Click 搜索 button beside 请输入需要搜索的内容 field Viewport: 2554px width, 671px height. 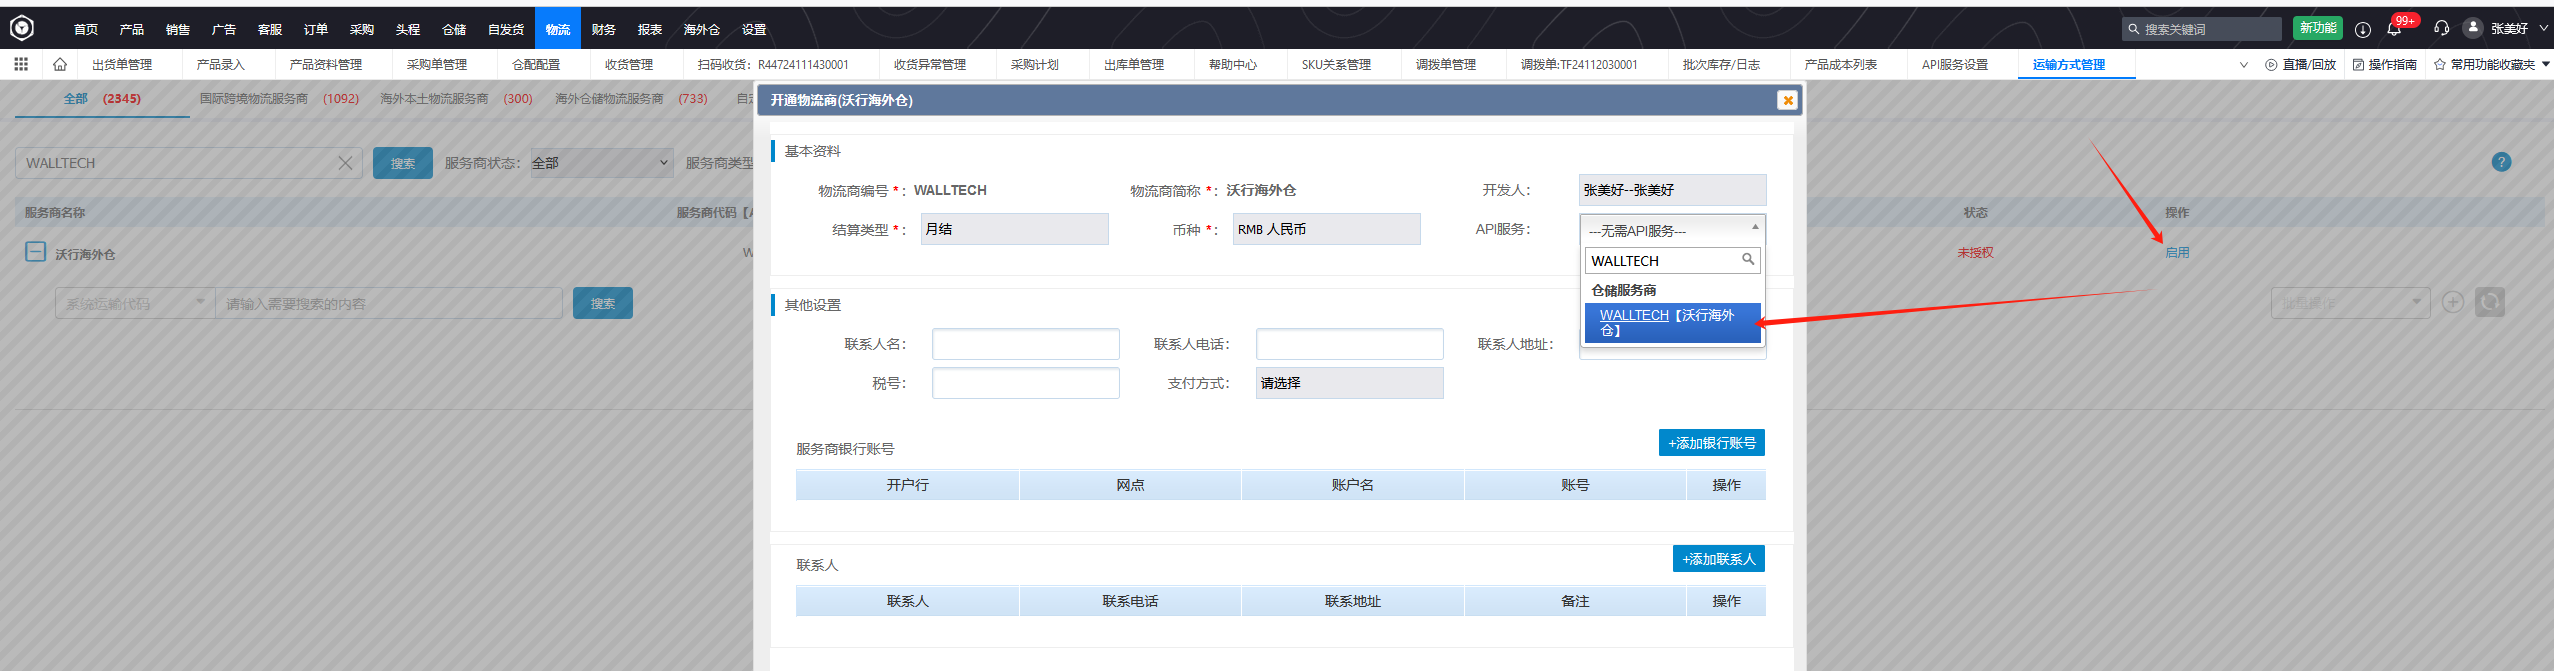point(603,303)
